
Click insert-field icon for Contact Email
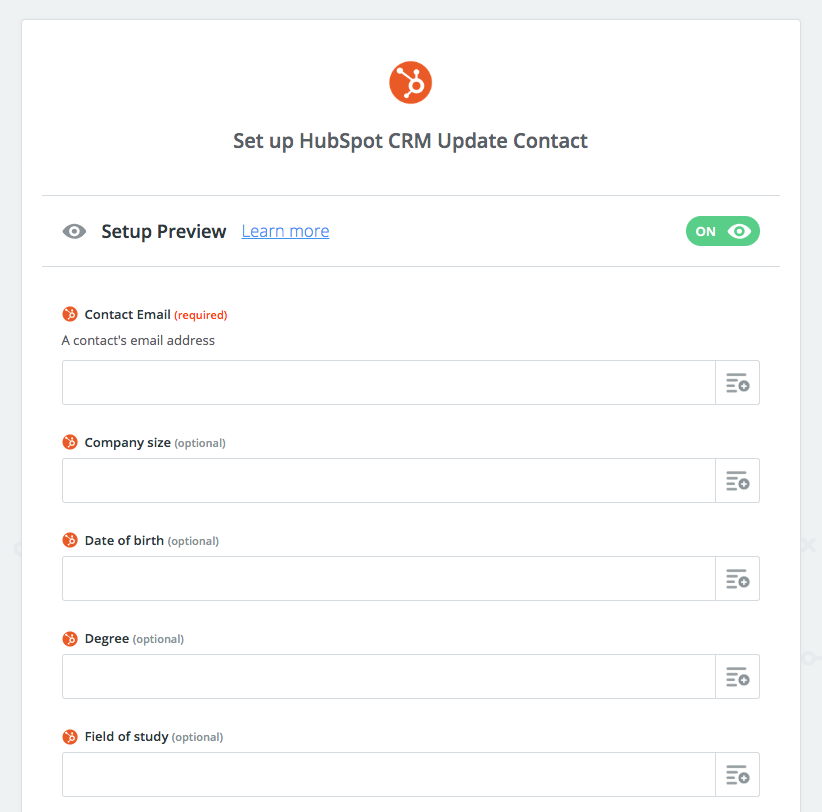point(738,383)
